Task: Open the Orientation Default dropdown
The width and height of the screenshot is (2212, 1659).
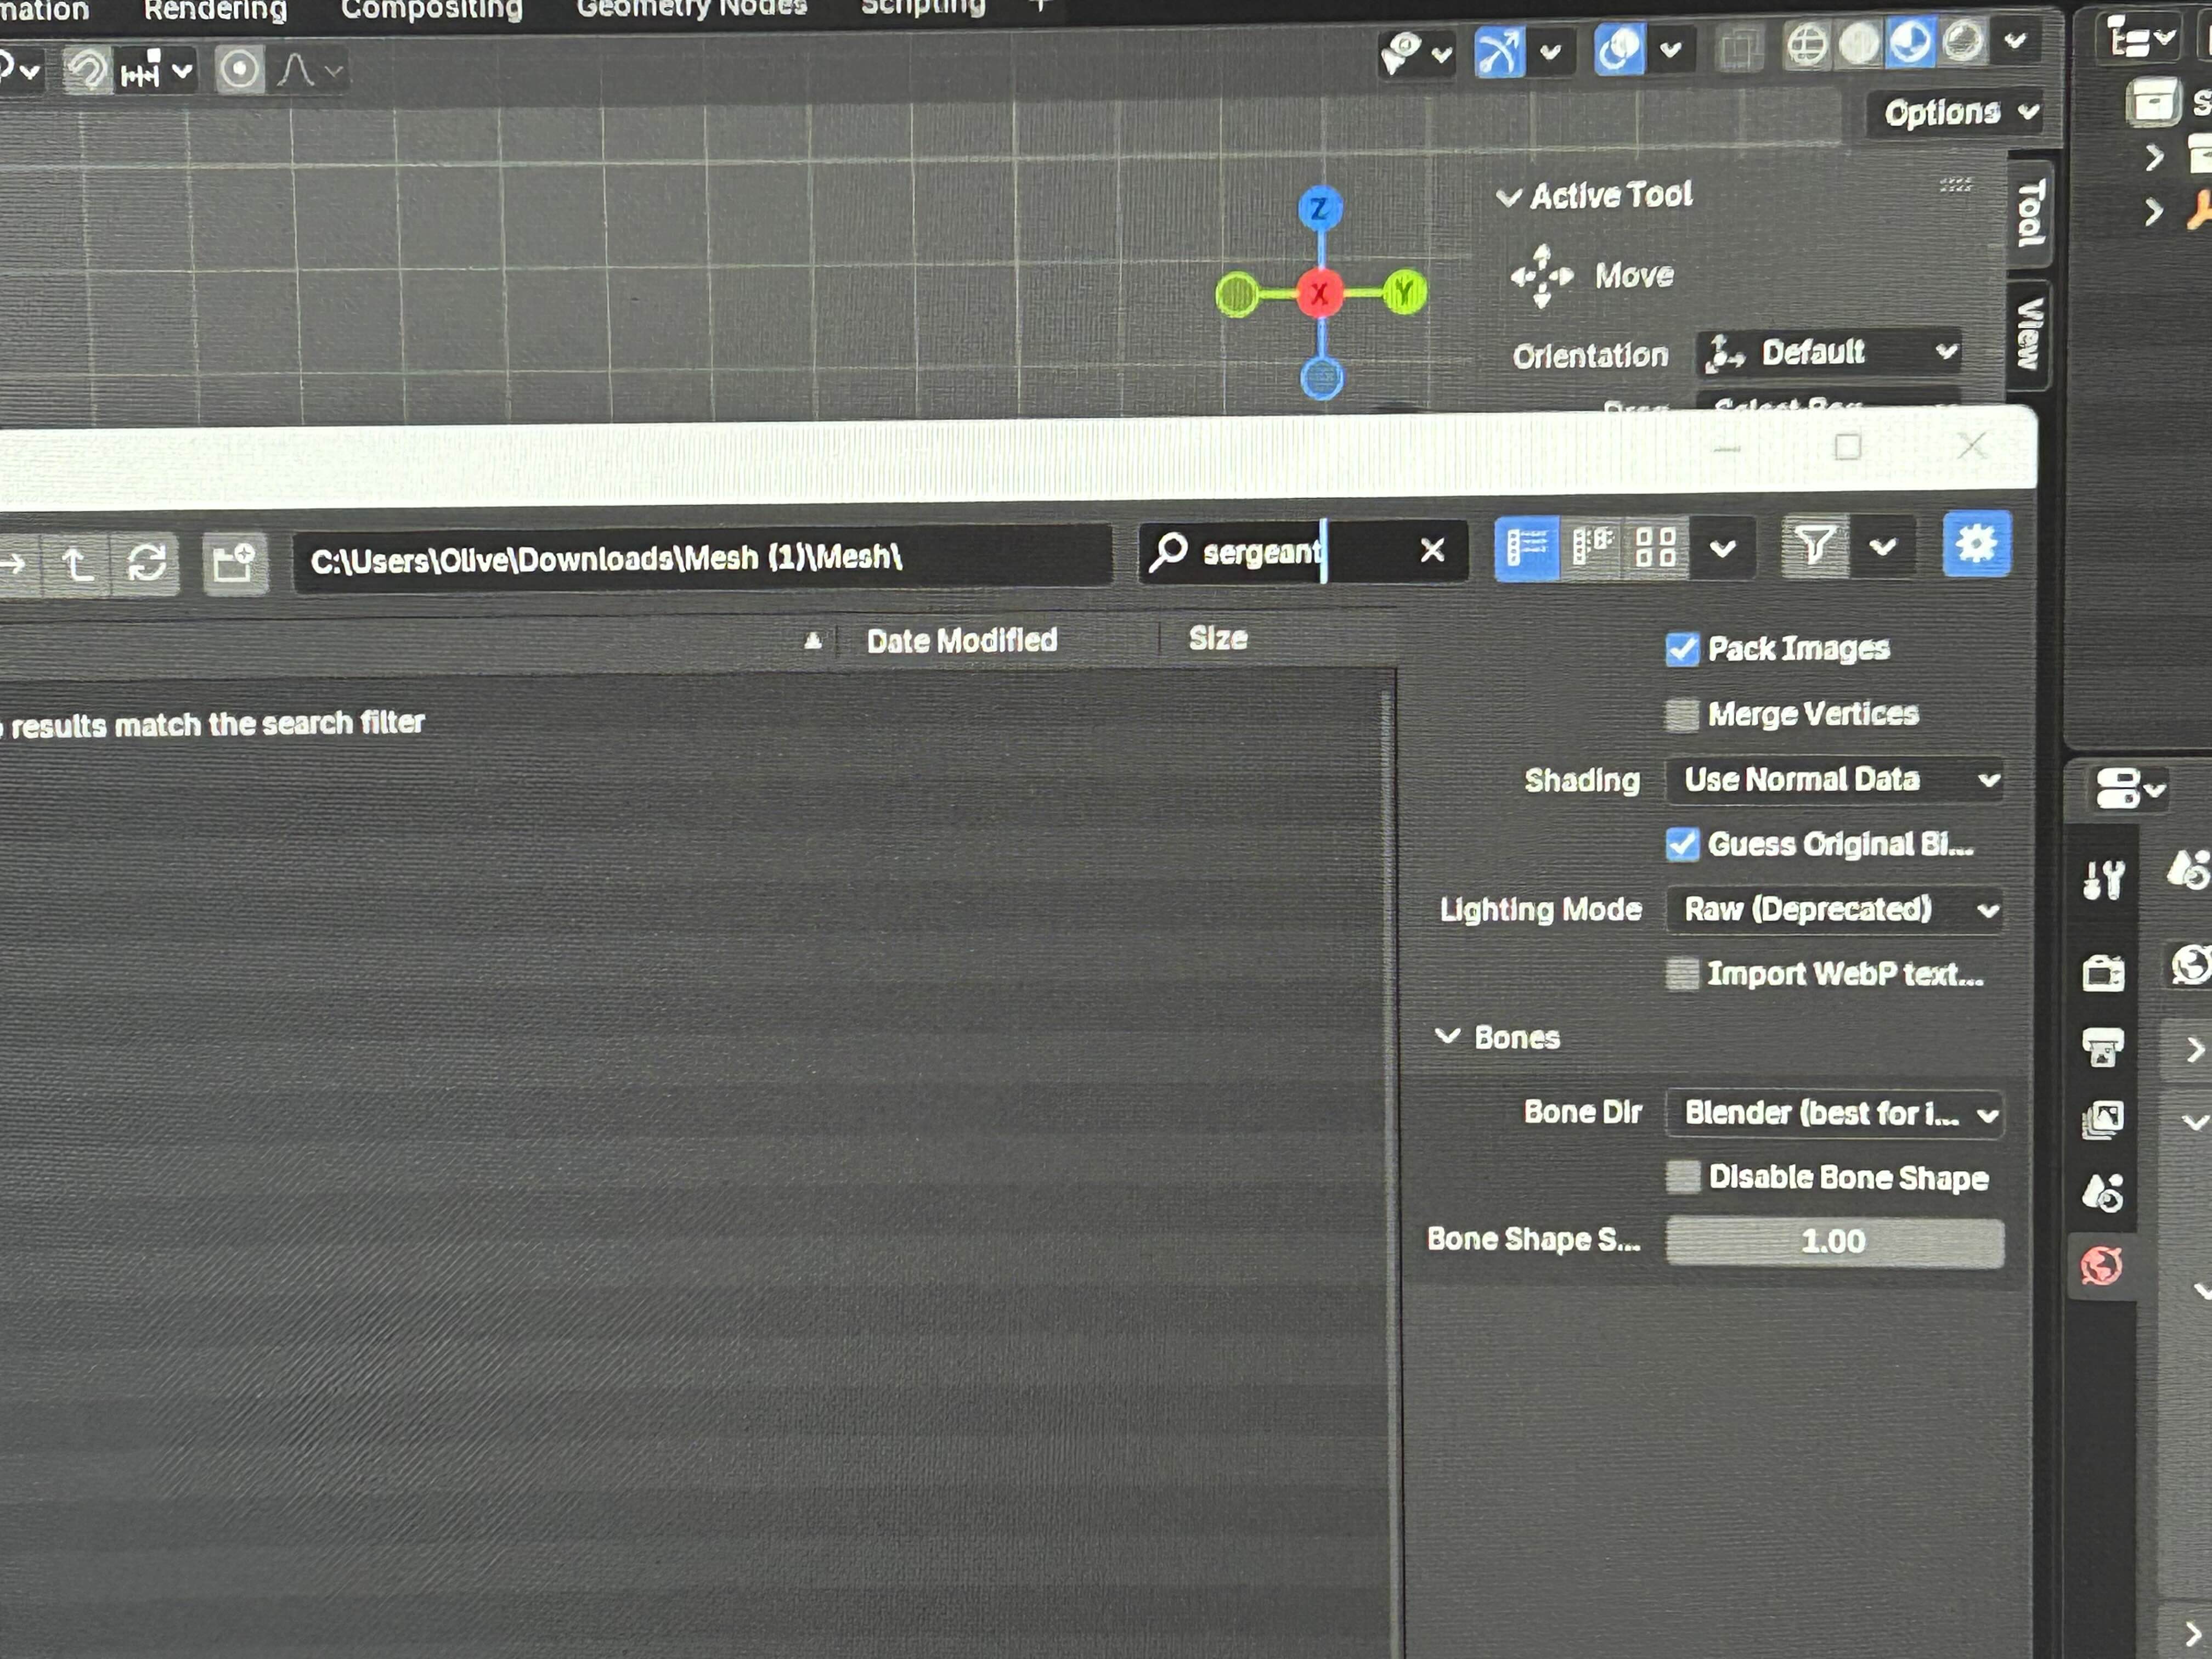Action: (x=1830, y=352)
